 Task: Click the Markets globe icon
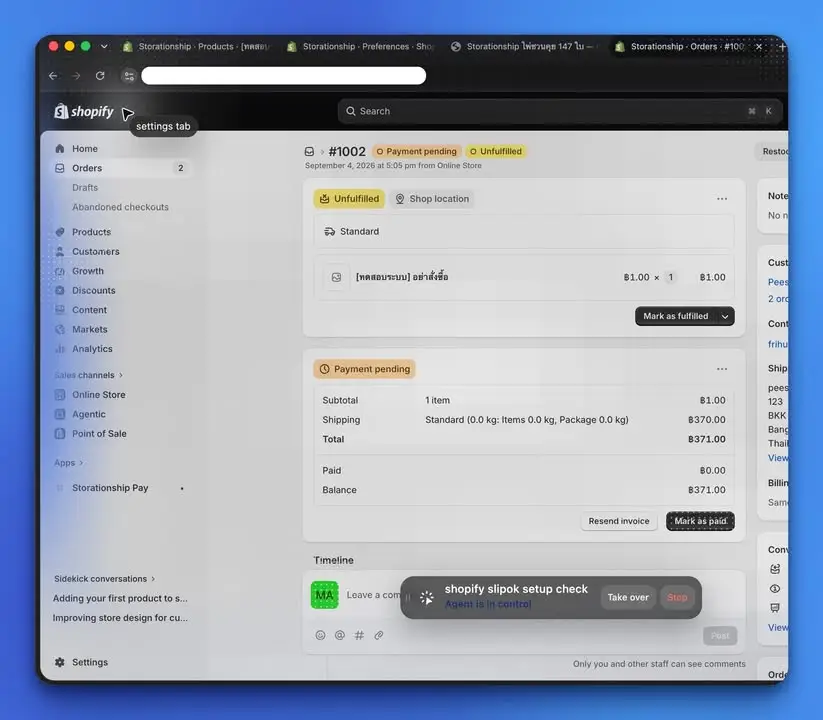click(60, 329)
